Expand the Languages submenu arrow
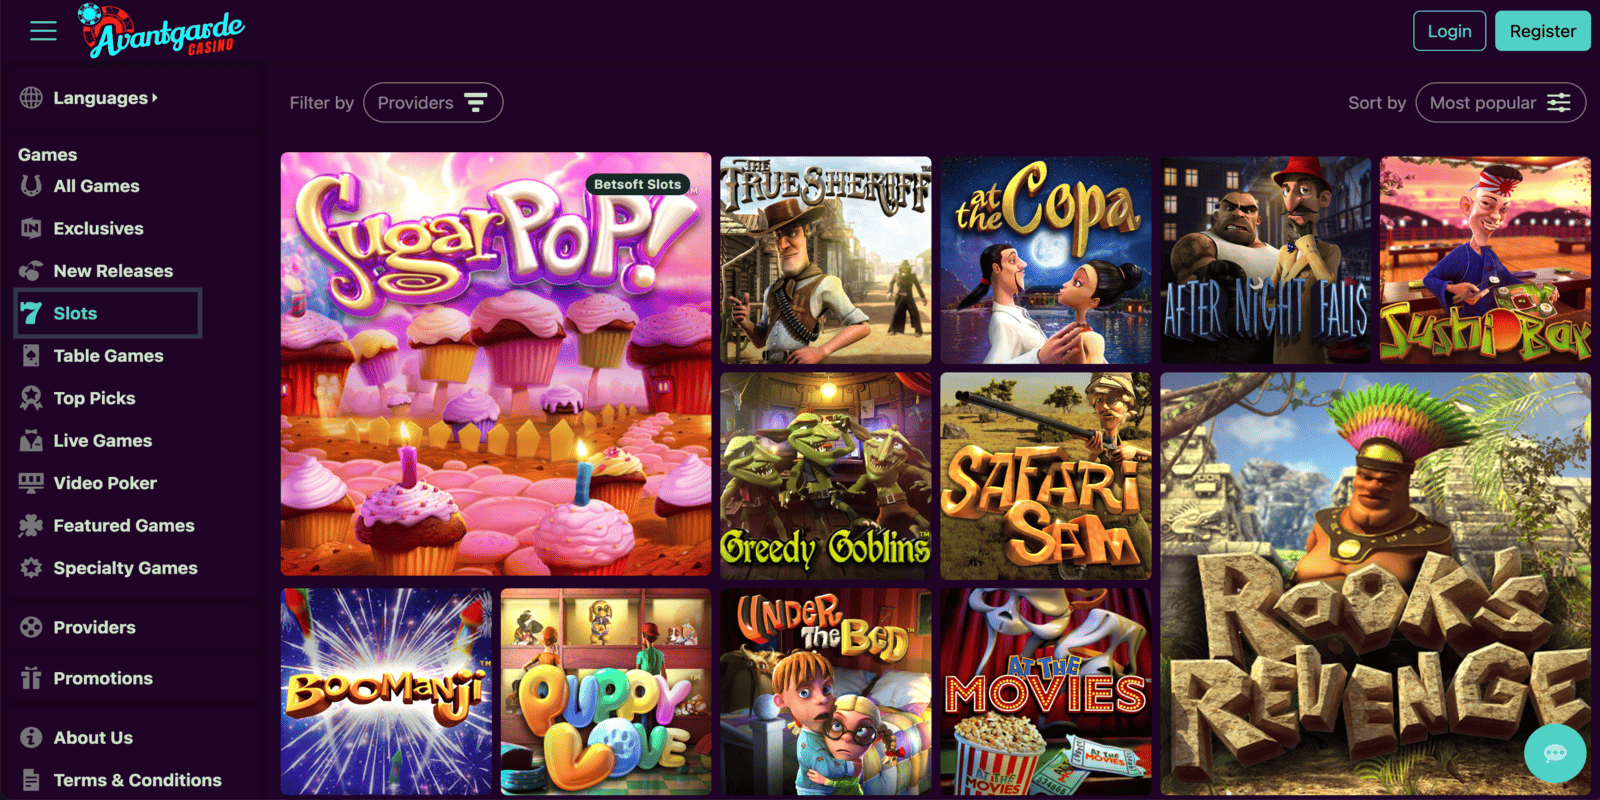Screen dimensions: 1600x800 tap(155, 98)
